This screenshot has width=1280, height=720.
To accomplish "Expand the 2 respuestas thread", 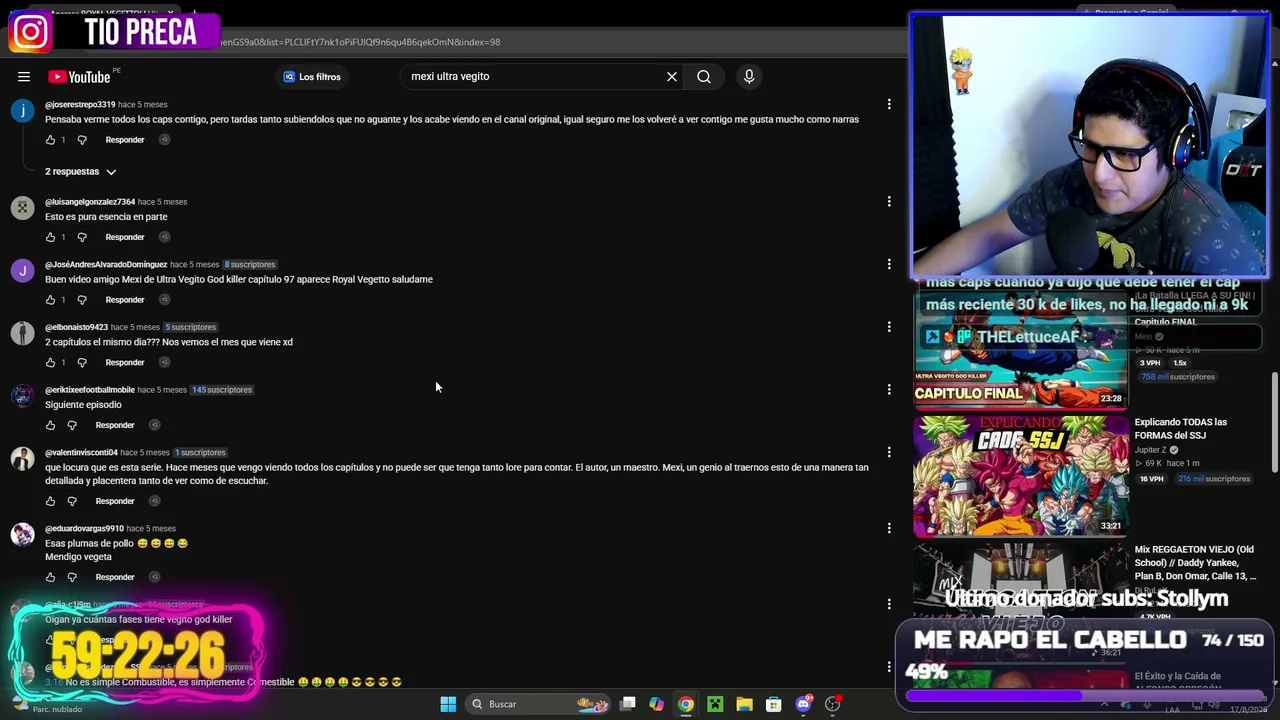I will coord(81,172).
